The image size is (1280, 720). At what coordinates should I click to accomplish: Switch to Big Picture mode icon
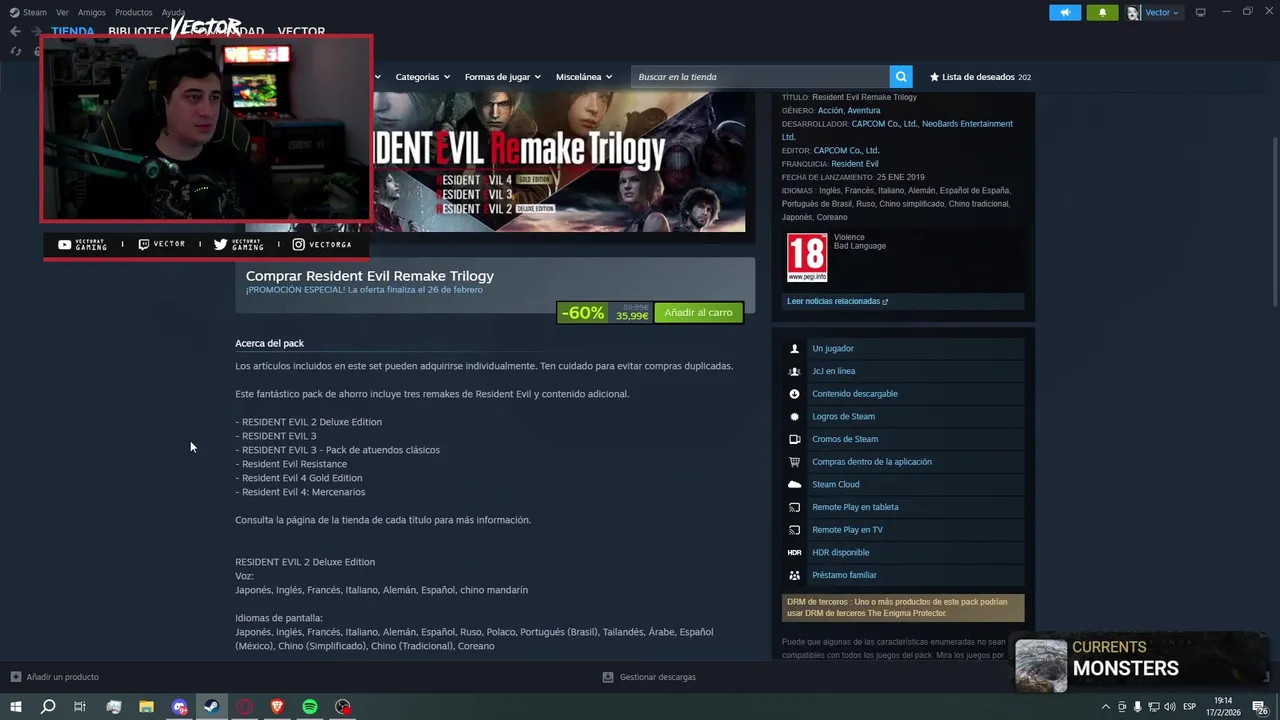coord(1200,12)
